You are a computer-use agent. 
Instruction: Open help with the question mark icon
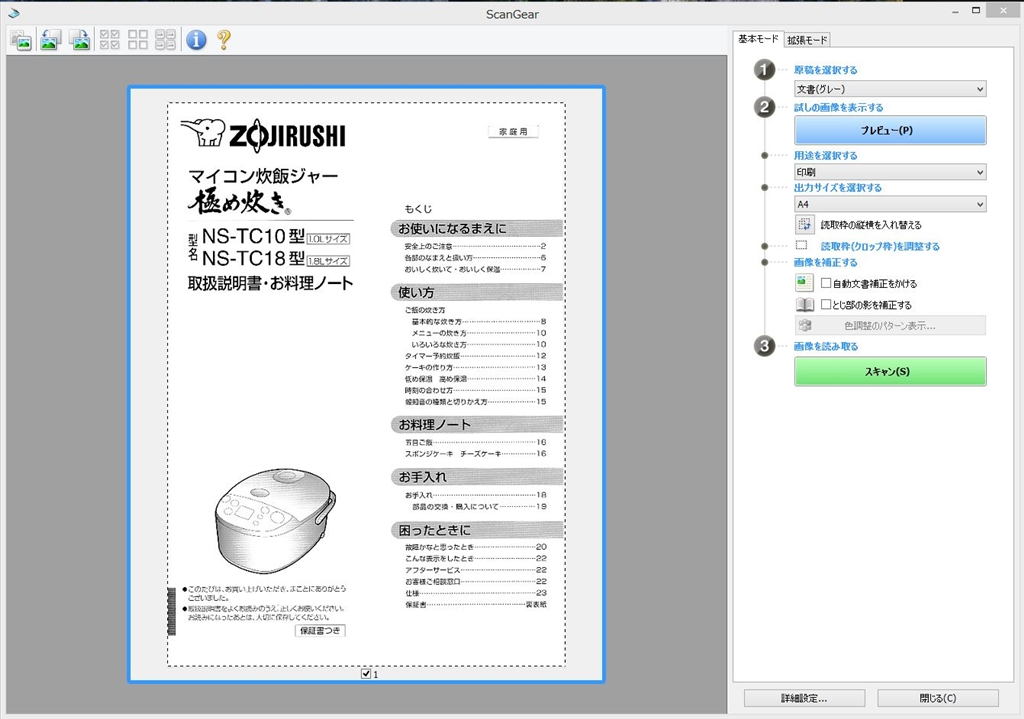tap(223, 40)
